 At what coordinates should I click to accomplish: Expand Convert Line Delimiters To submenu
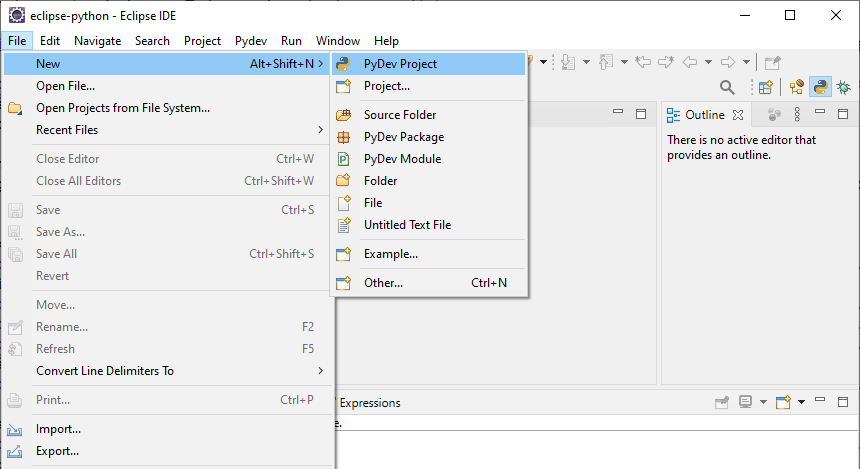point(167,371)
